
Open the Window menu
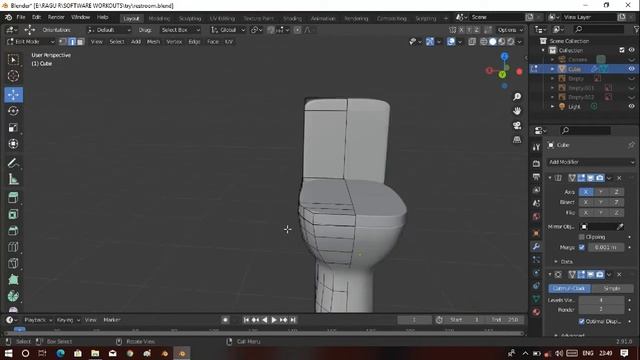pyautogui.click(x=80, y=17)
